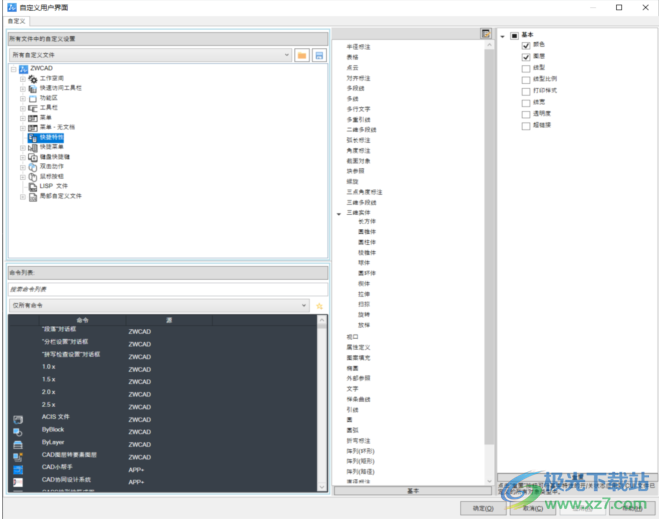Expand the 键盘快捷键 tree node
The height and width of the screenshot is (520, 660).
pyautogui.click(x=23, y=157)
